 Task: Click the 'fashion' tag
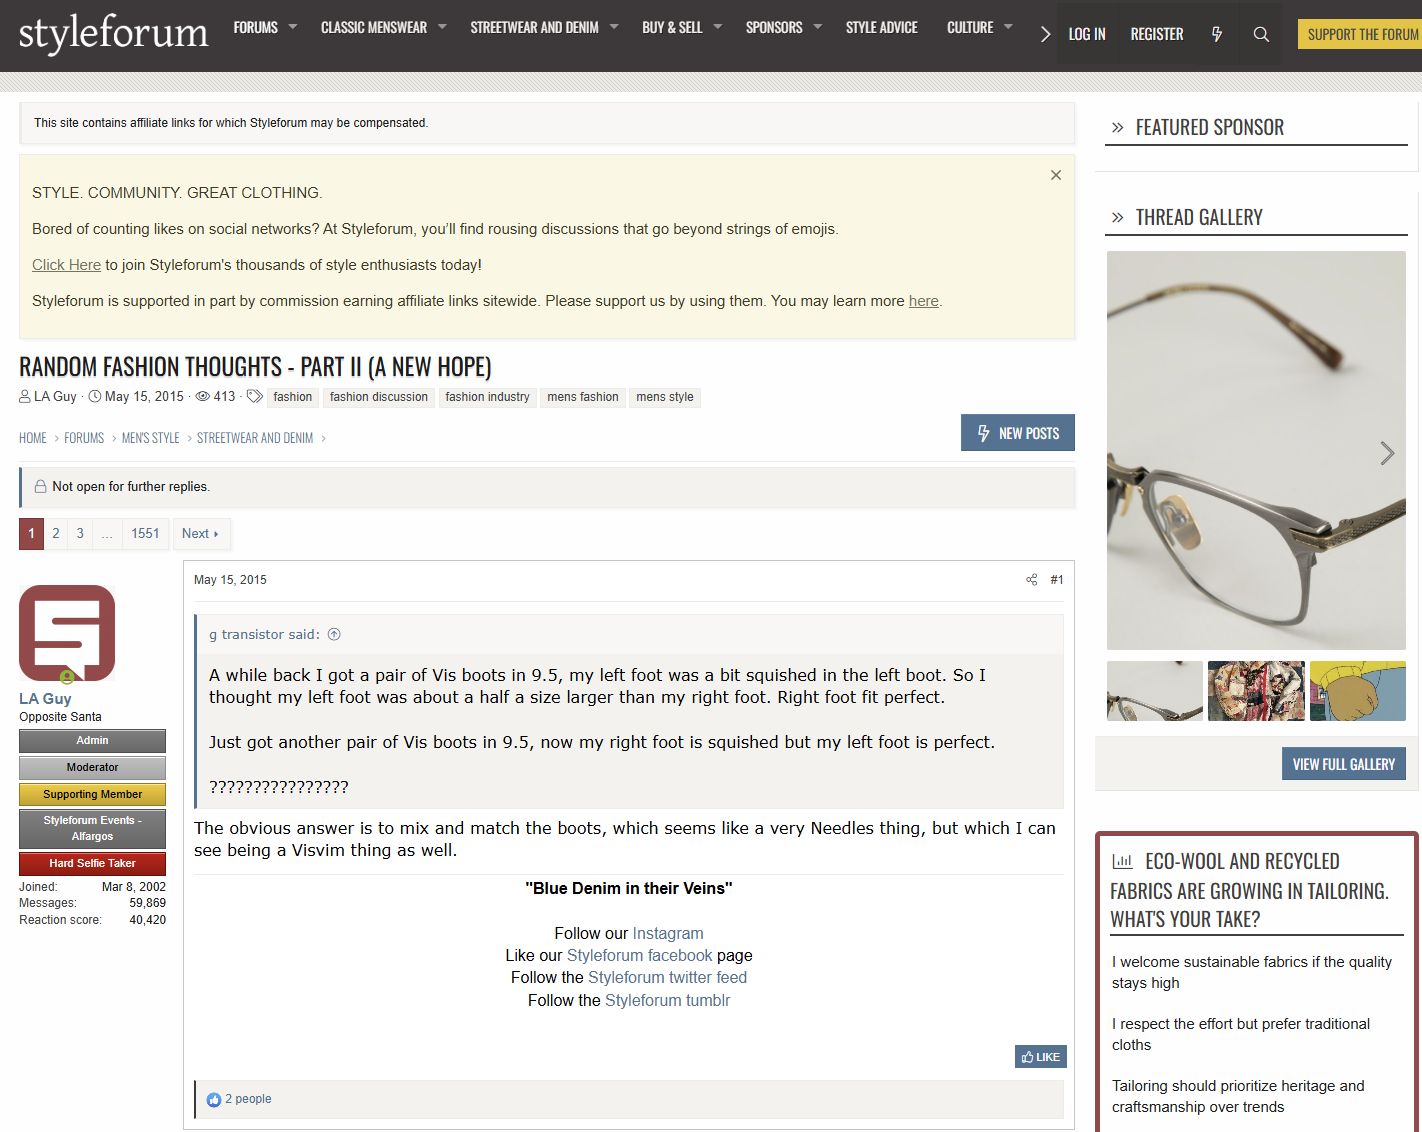[293, 397]
